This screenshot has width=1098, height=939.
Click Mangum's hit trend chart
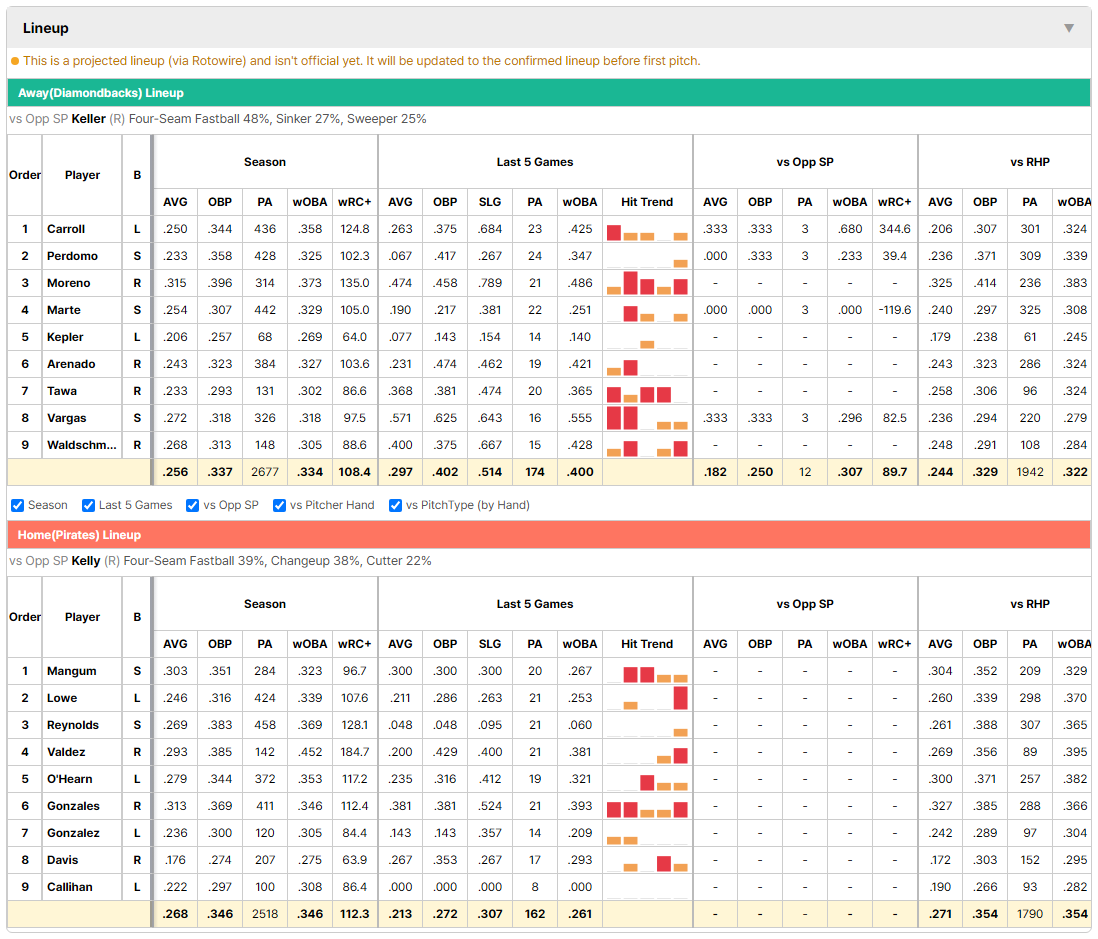[647, 672]
